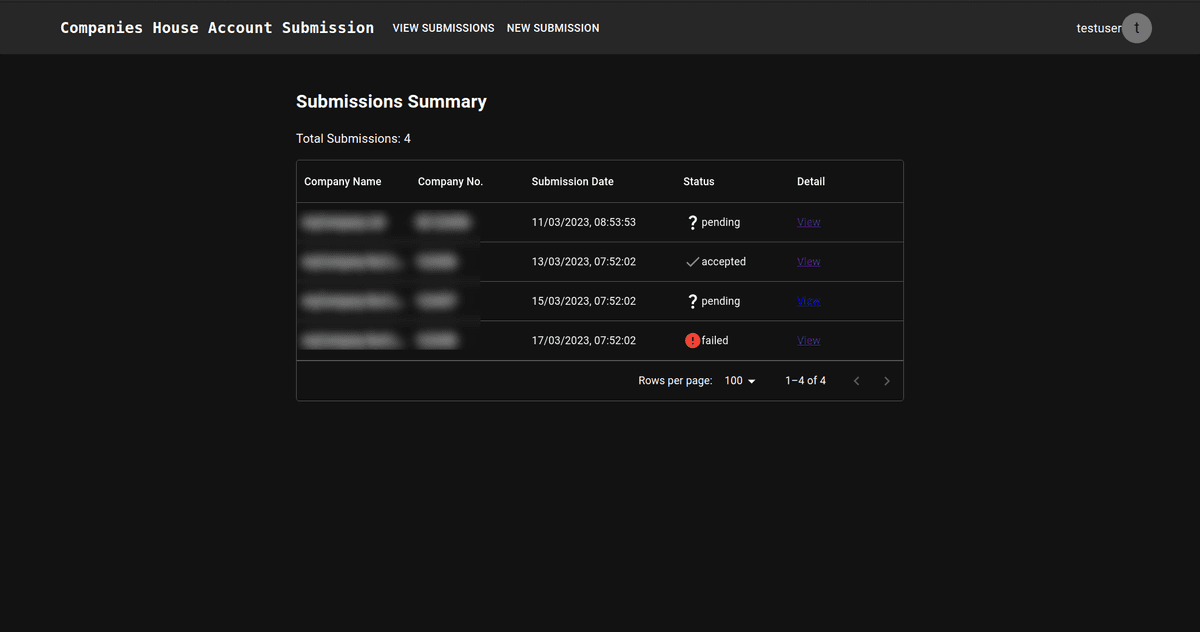
Task: Open the View Submissions menu item
Action: (x=444, y=28)
